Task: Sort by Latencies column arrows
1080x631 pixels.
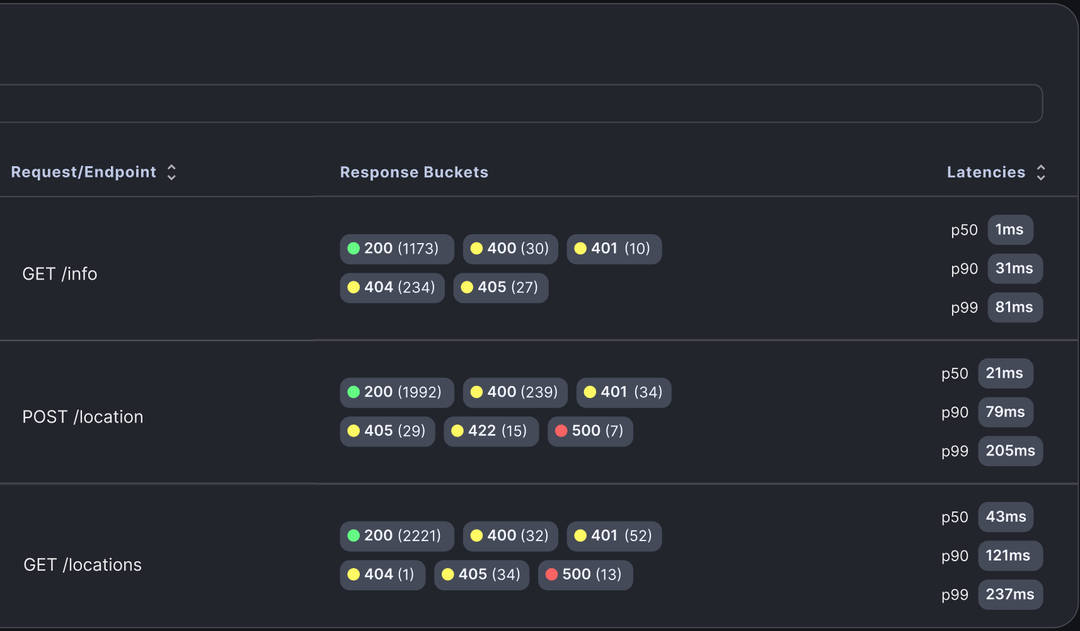Action: click(x=1041, y=172)
